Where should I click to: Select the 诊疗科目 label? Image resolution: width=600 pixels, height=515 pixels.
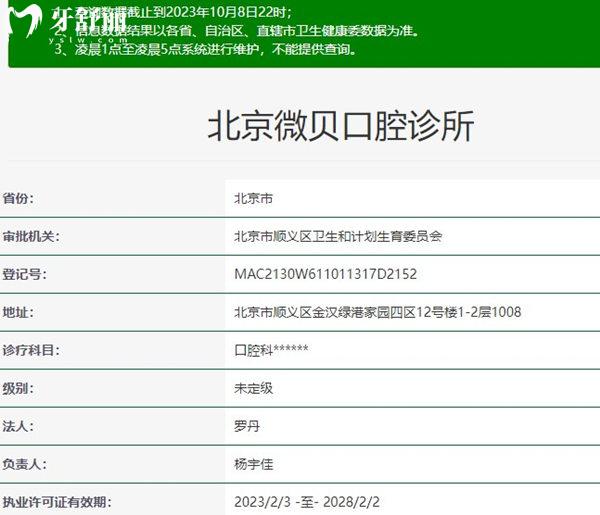coord(31,350)
